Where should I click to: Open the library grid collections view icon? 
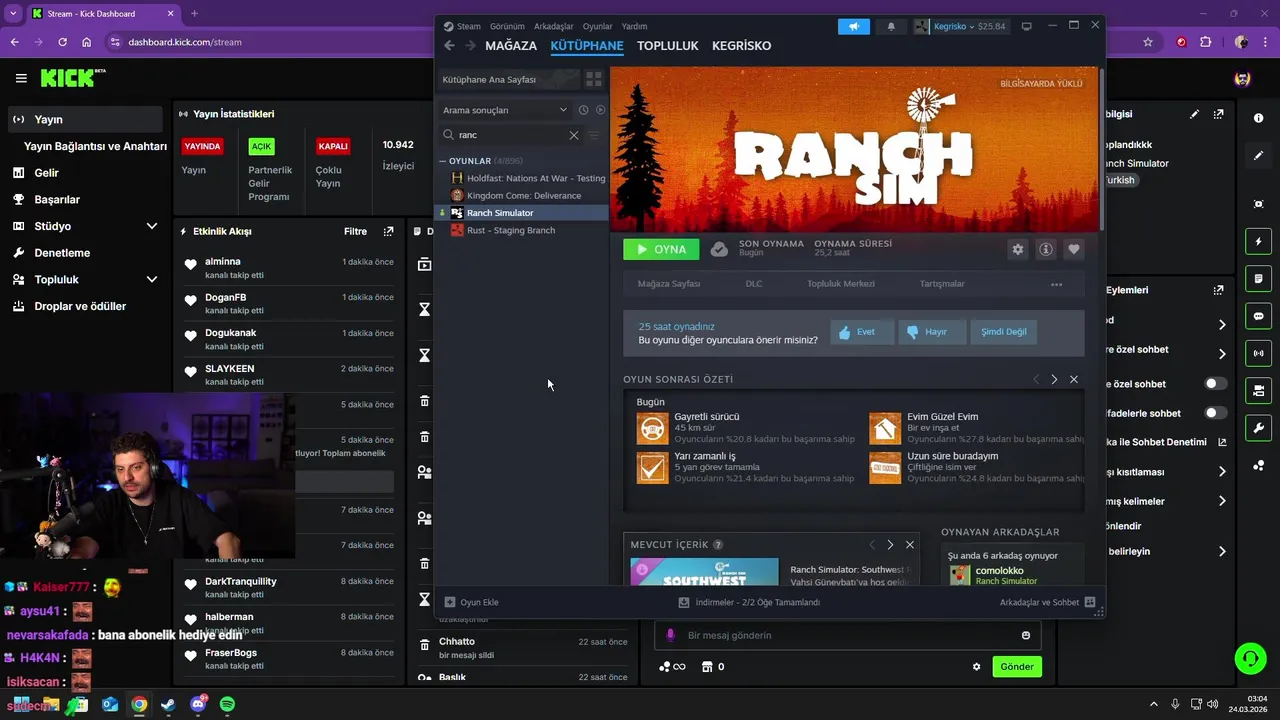tap(594, 79)
